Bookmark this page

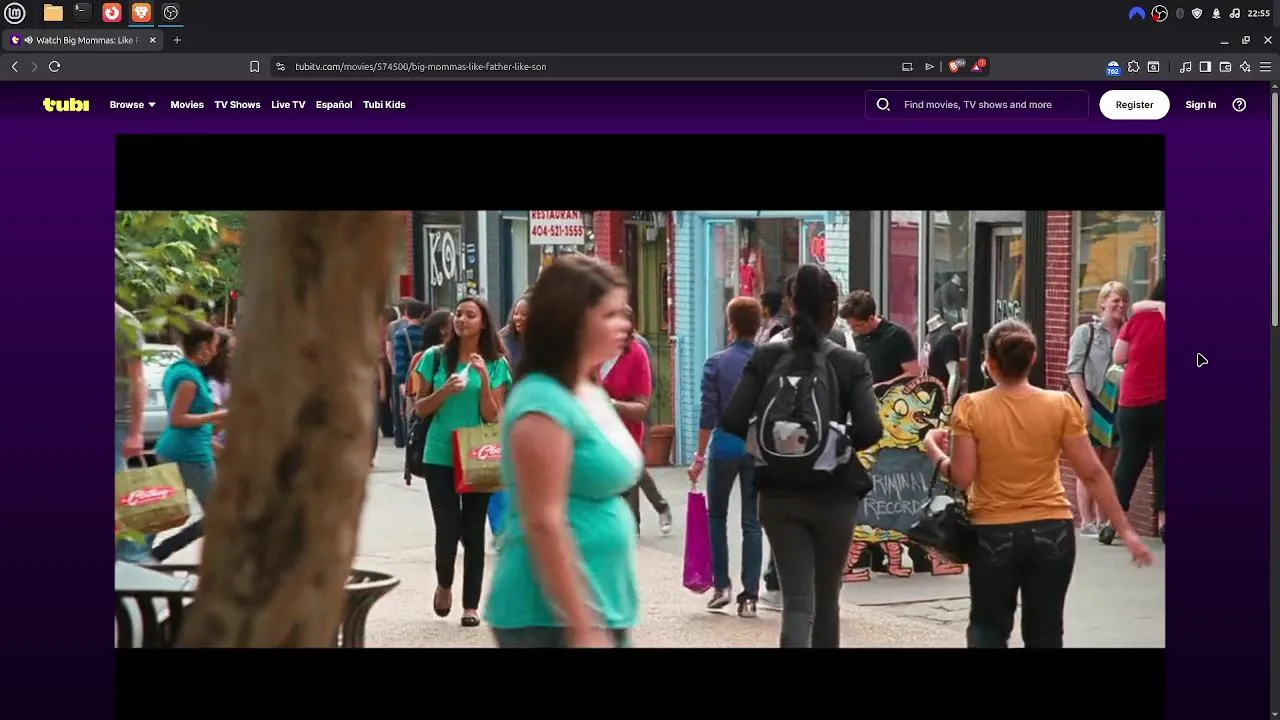[254, 66]
